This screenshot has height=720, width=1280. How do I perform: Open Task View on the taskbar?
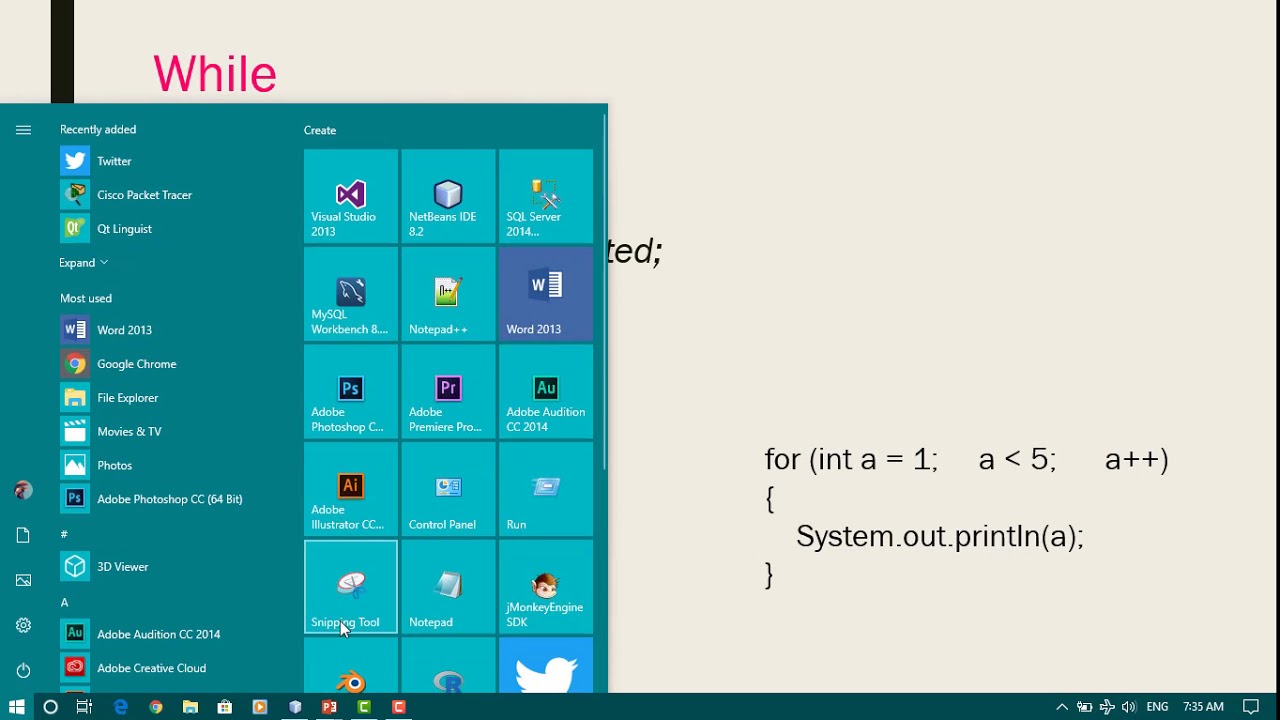[x=84, y=707]
